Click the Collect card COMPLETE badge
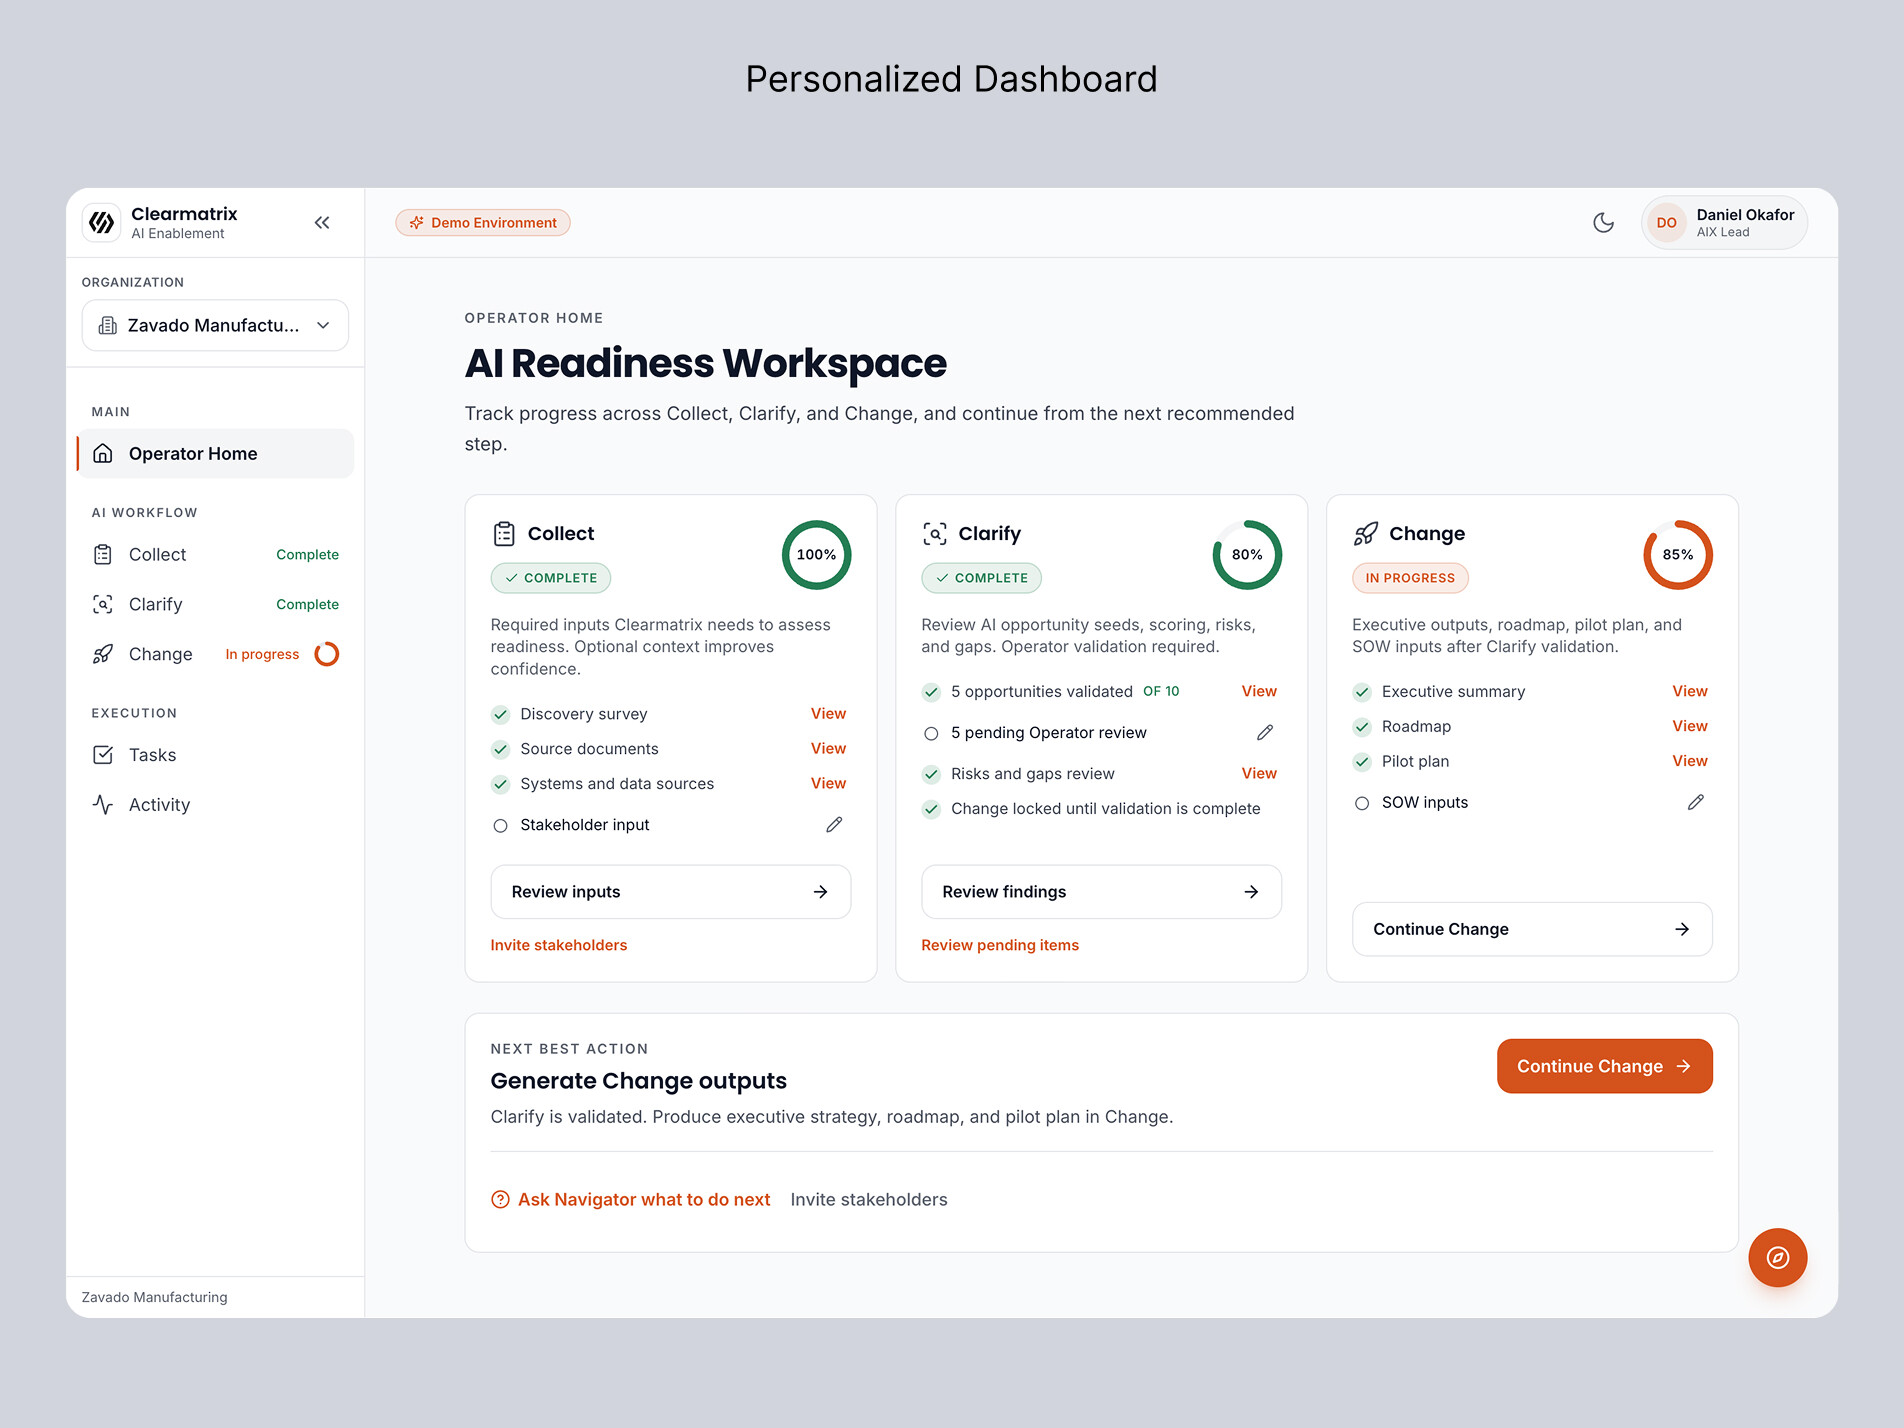The image size is (1904, 1428). pos(551,578)
